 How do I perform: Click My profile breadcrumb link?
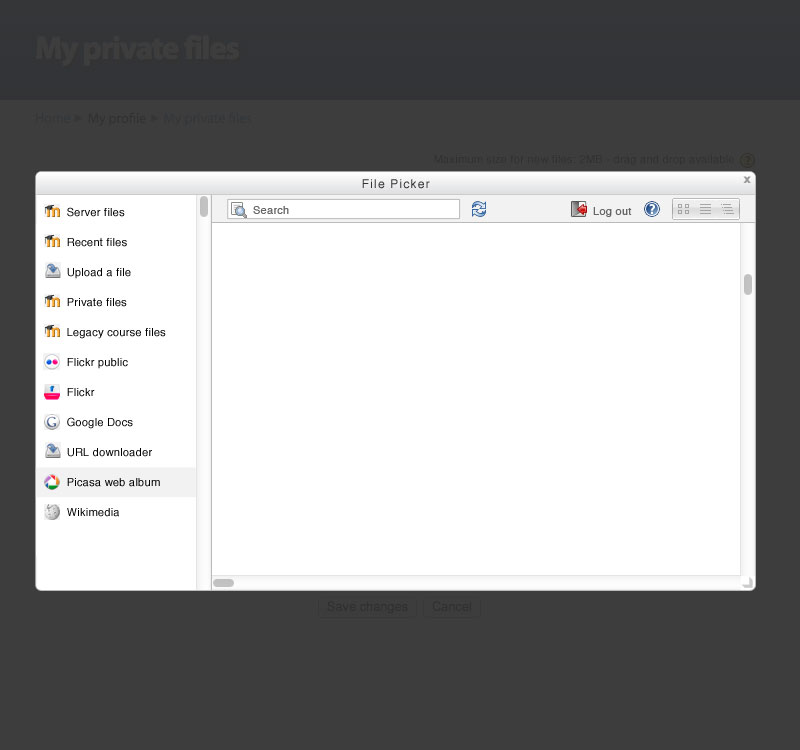[x=117, y=118]
